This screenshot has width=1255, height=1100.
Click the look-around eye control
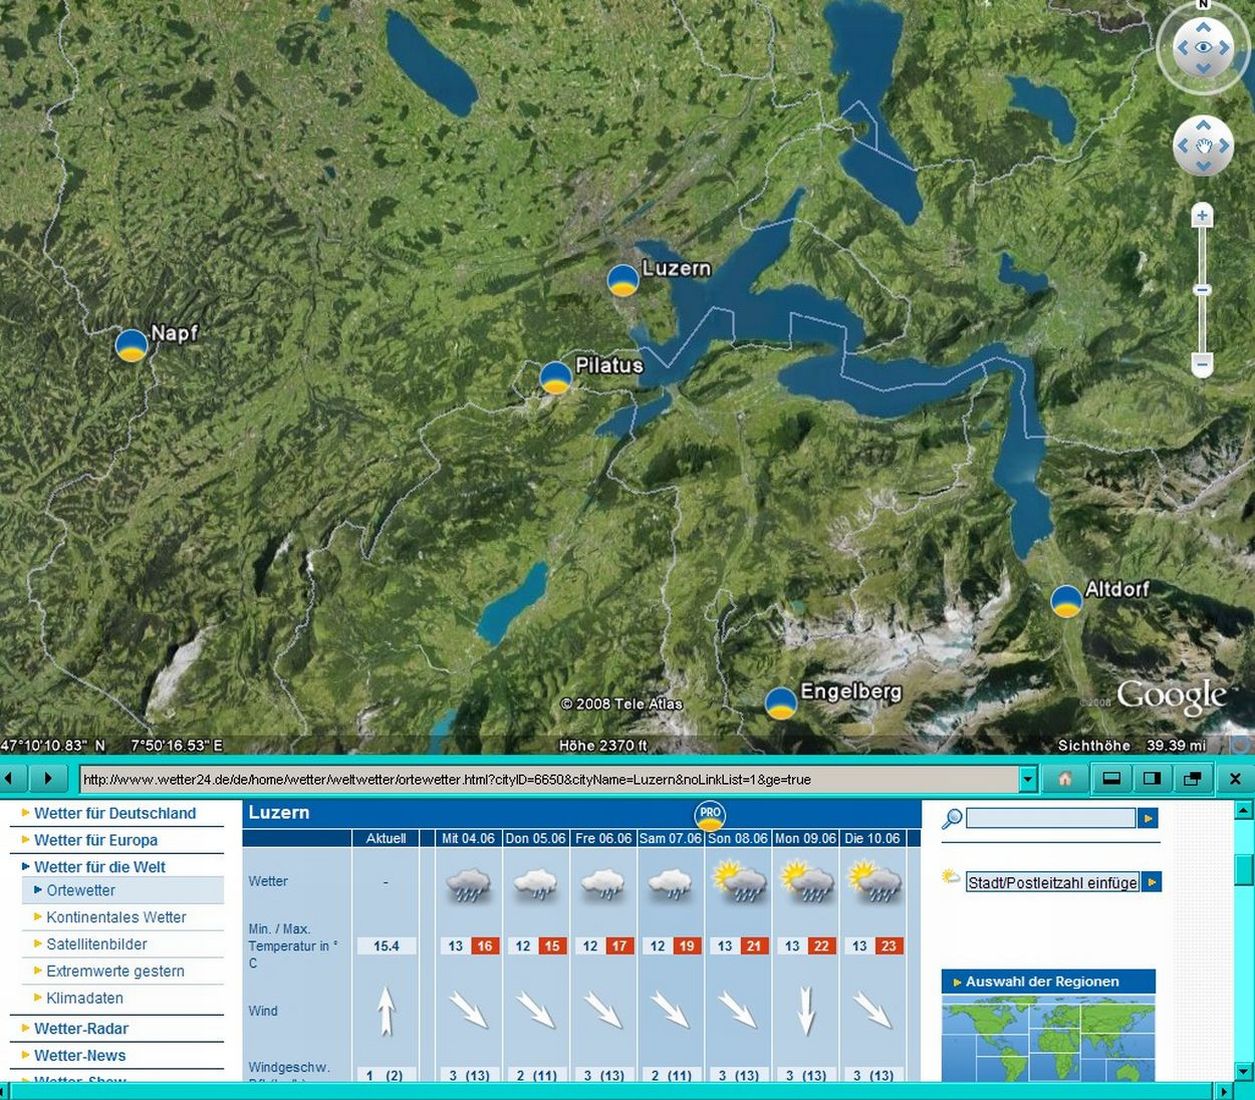coord(1203,47)
